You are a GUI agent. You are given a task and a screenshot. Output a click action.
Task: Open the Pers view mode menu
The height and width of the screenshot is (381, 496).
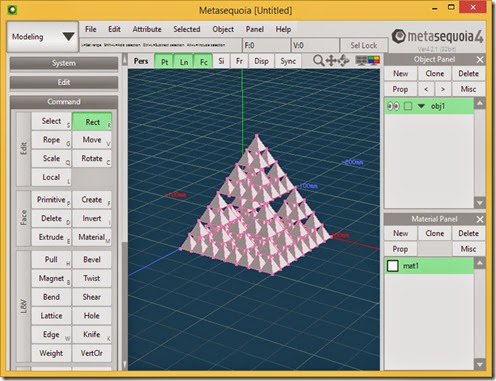click(141, 61)
